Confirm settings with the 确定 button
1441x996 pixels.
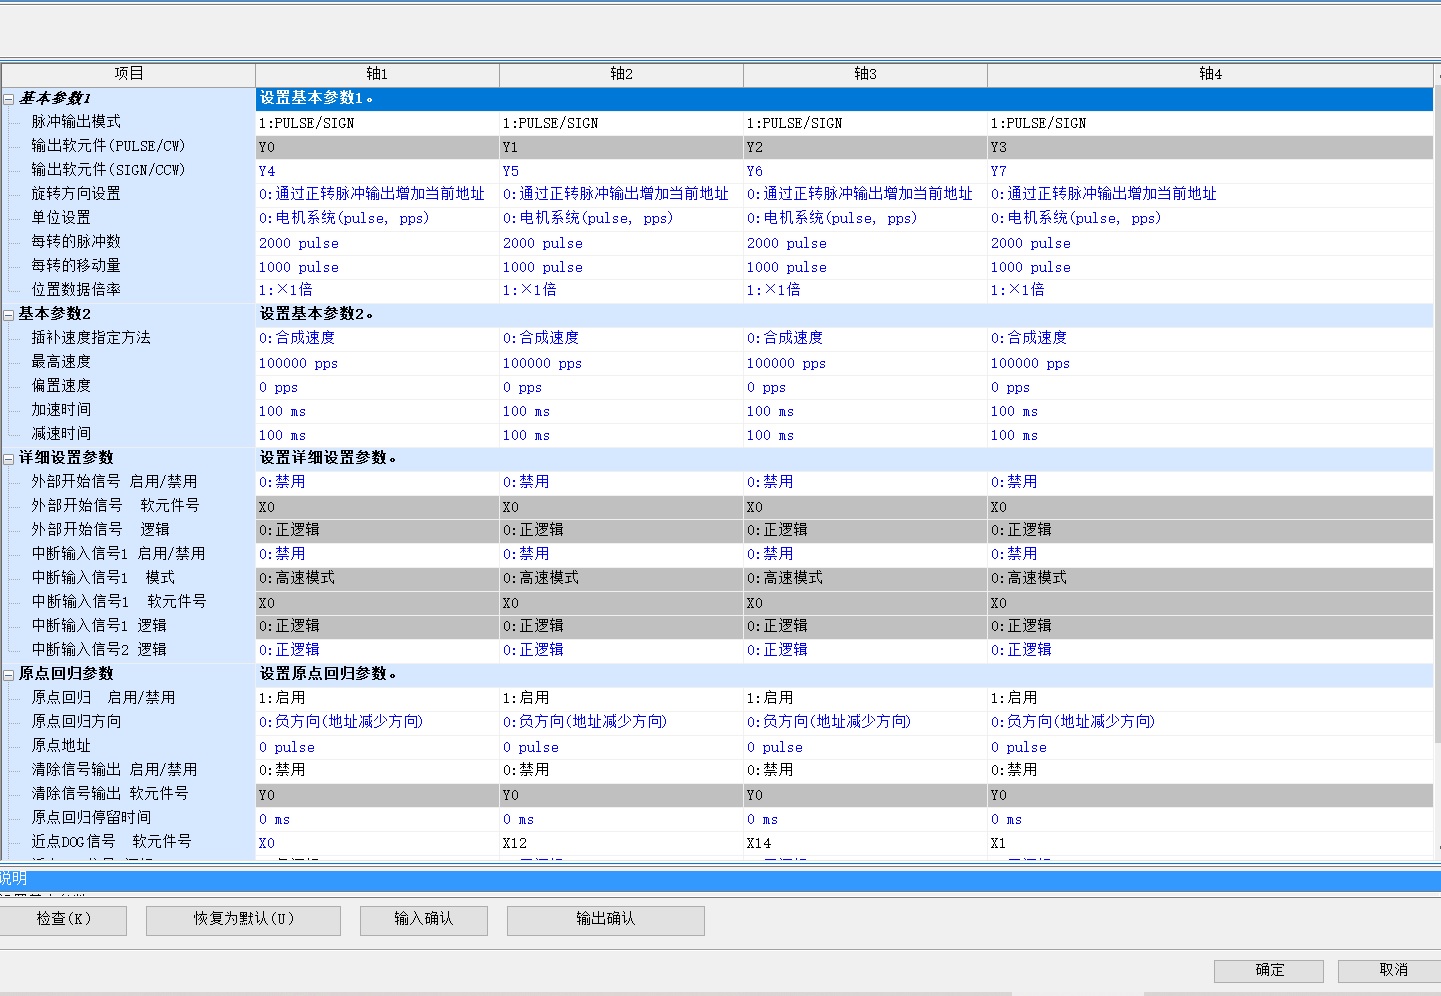pos(1268,970)
